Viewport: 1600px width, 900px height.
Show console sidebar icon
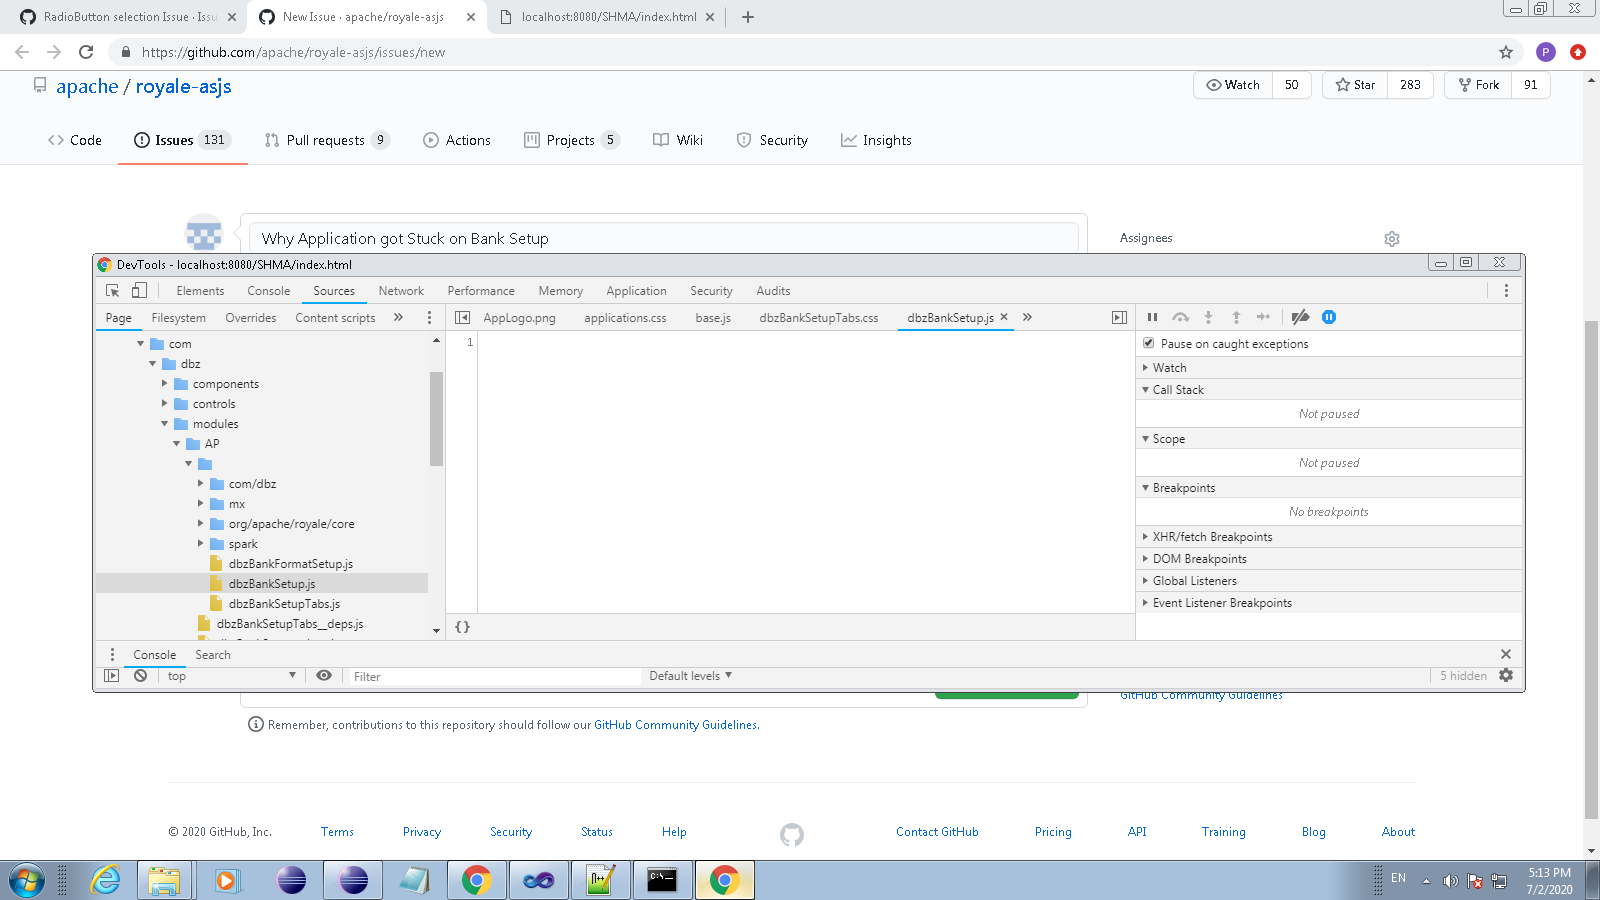pos(112,676)
